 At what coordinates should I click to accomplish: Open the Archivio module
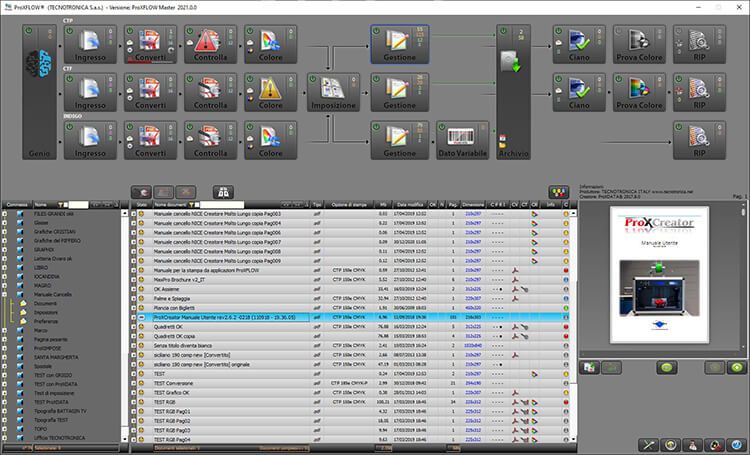click(513, 92)
